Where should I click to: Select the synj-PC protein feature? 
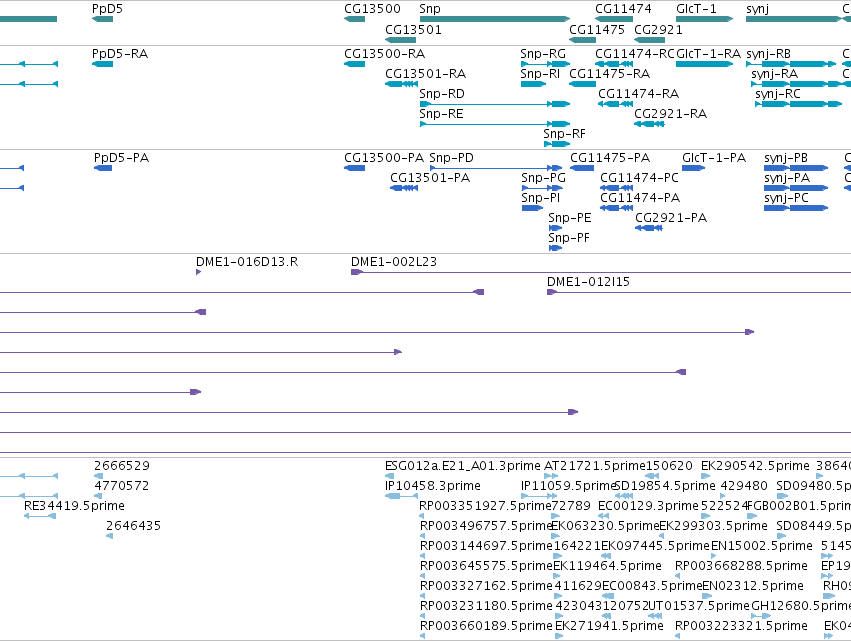(796, 208)
